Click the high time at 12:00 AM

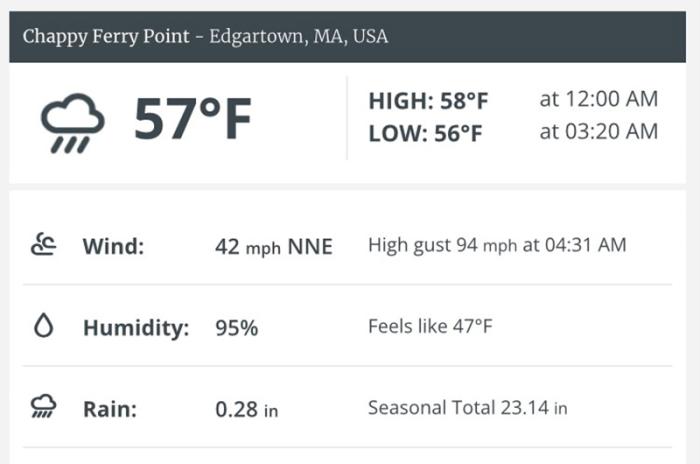[599, 99]
